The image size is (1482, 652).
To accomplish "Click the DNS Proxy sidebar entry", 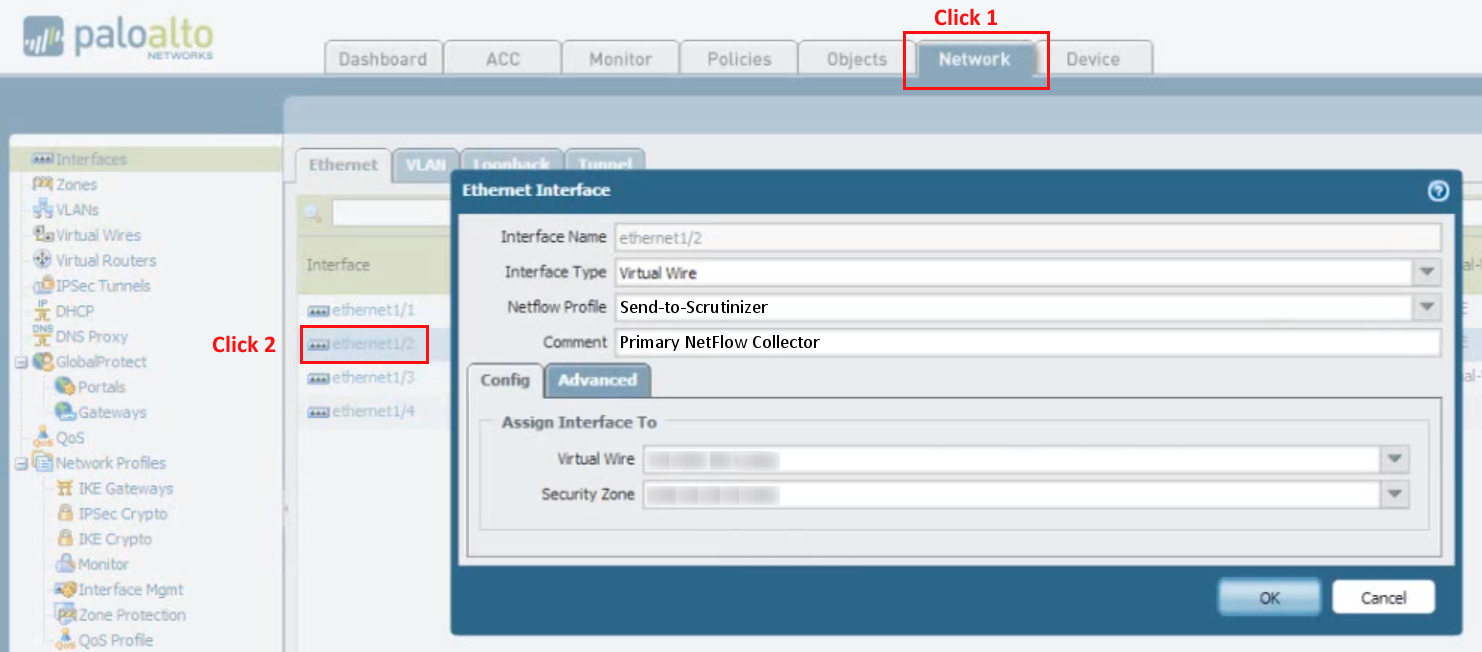I will click(91, 337).
